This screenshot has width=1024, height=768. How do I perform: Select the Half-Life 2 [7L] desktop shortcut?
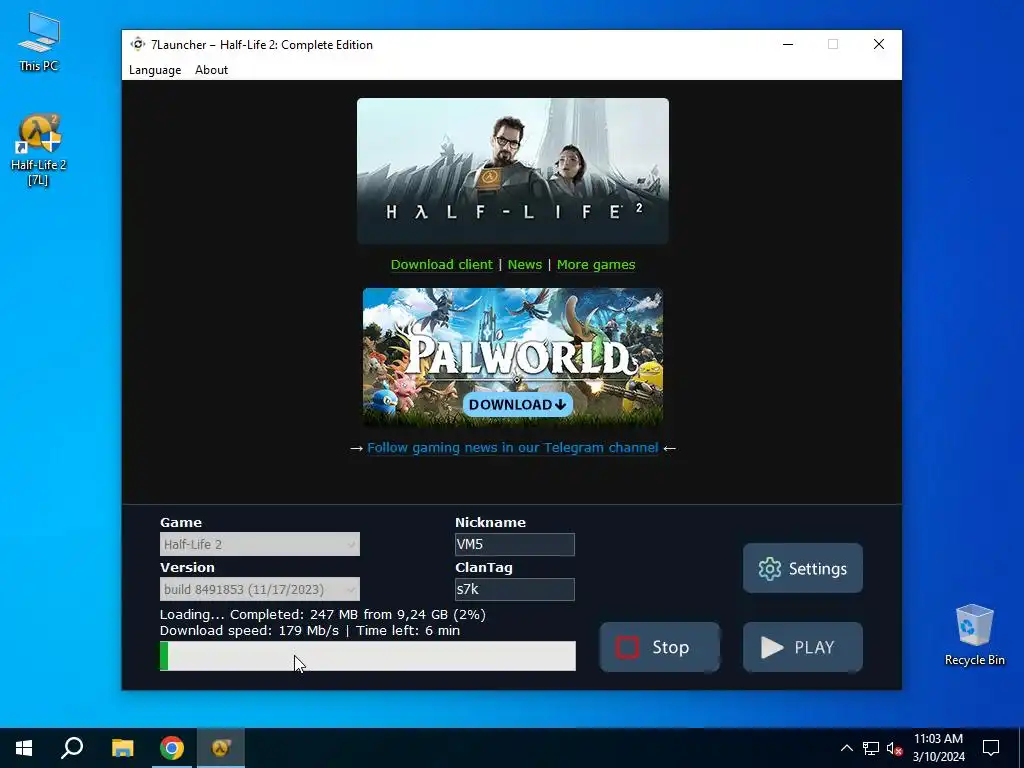coord(39,150)
